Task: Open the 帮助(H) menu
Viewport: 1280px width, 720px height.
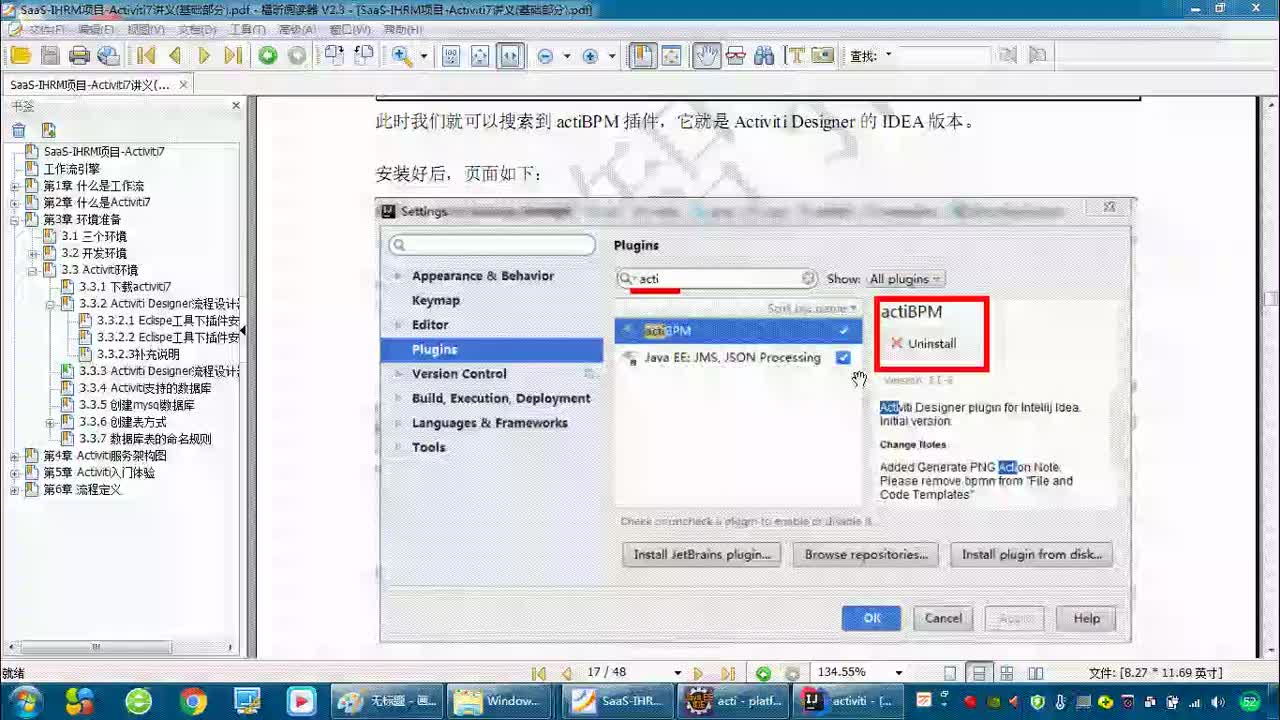Action: (x=402, y=30)
